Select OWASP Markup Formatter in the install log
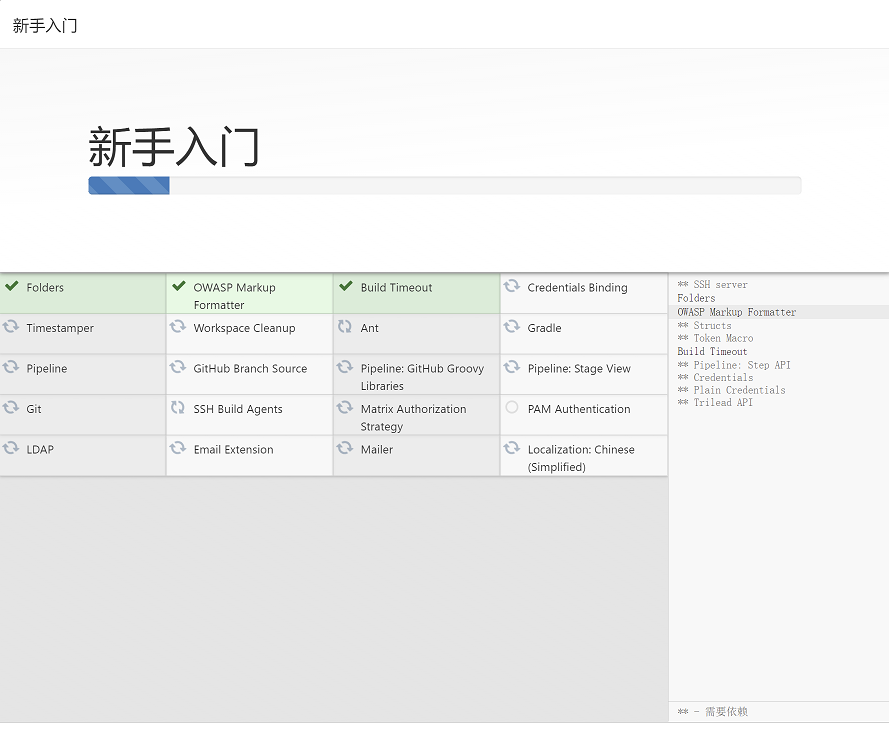Viewport: 889px width, 732px height. coord(737,312)
